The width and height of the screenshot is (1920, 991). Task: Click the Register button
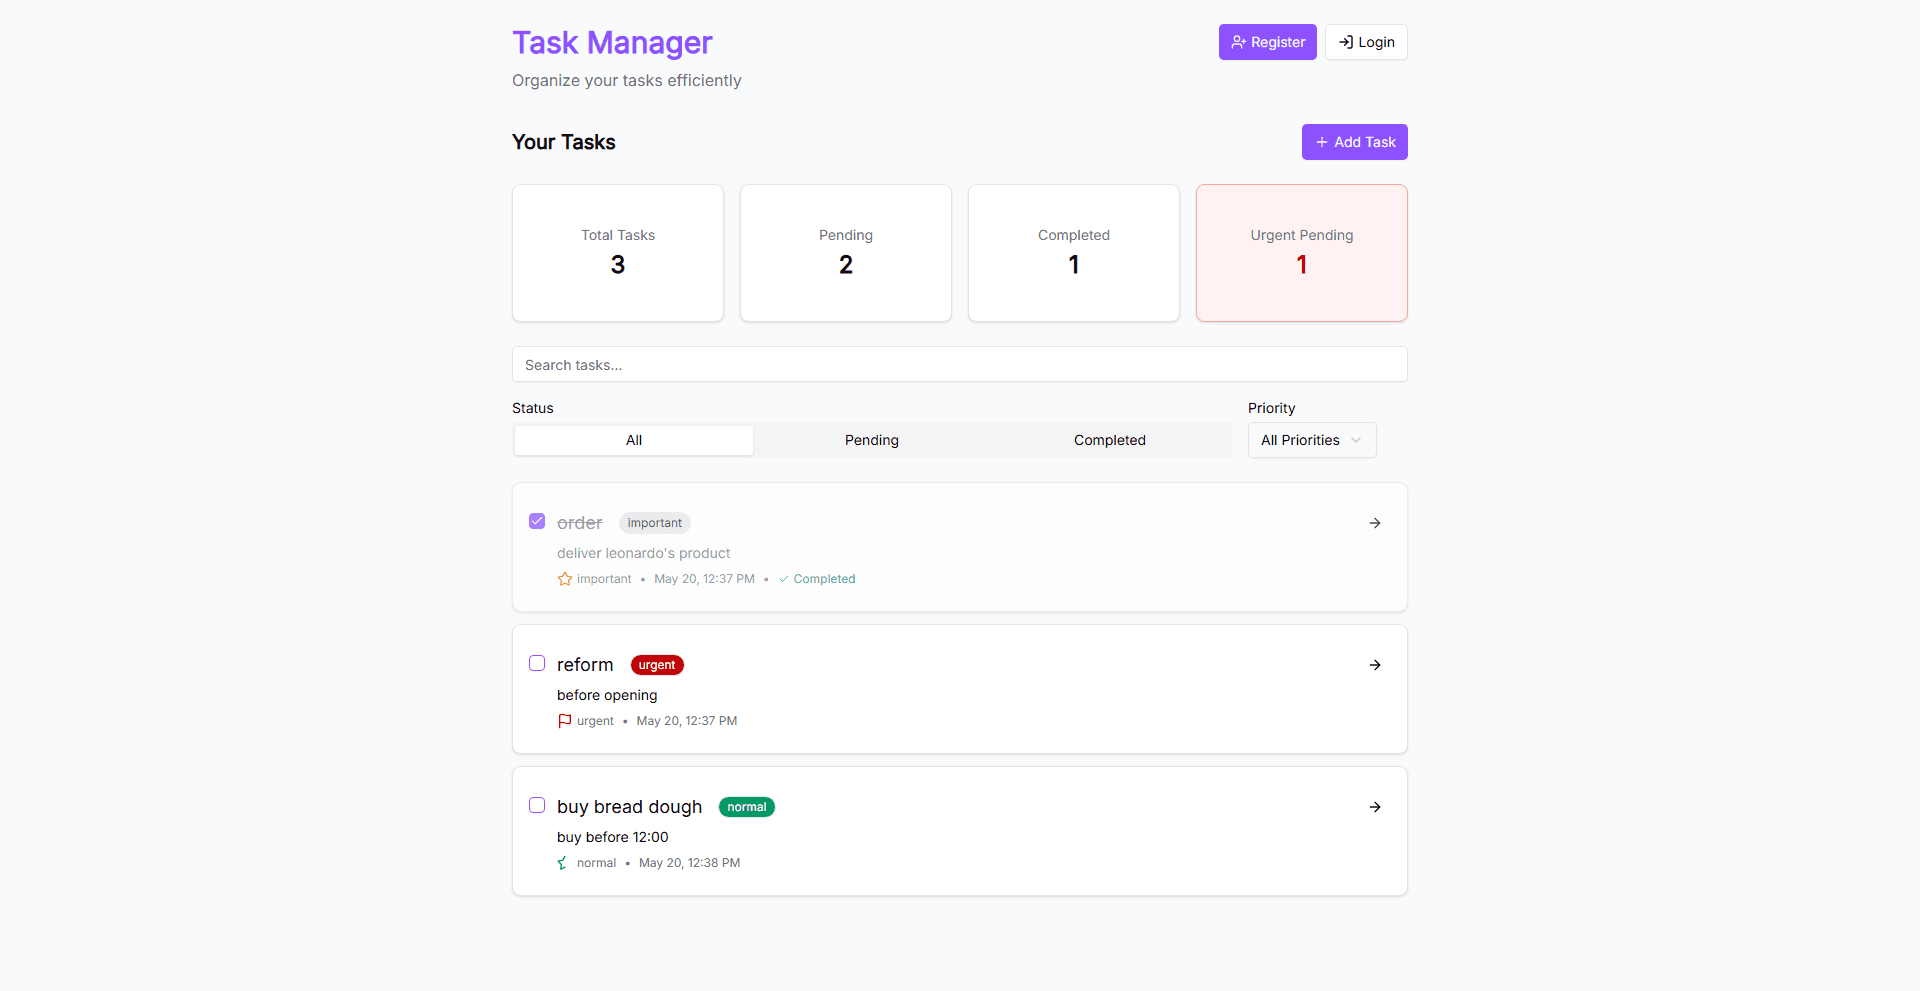tap(1267, 42)
